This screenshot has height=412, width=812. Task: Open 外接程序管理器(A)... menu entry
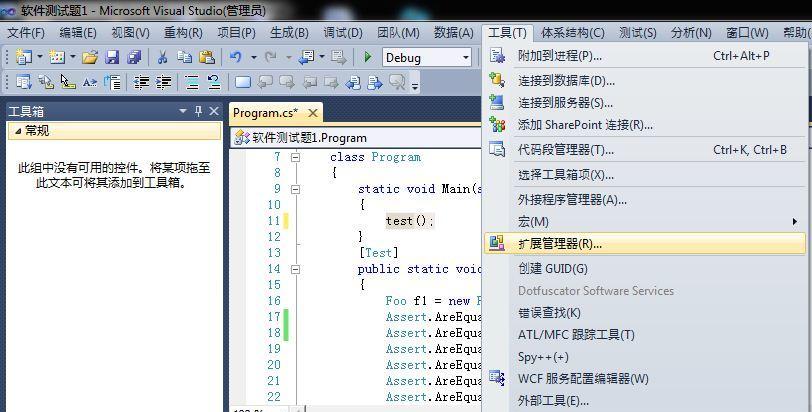[x=644, y=199]
